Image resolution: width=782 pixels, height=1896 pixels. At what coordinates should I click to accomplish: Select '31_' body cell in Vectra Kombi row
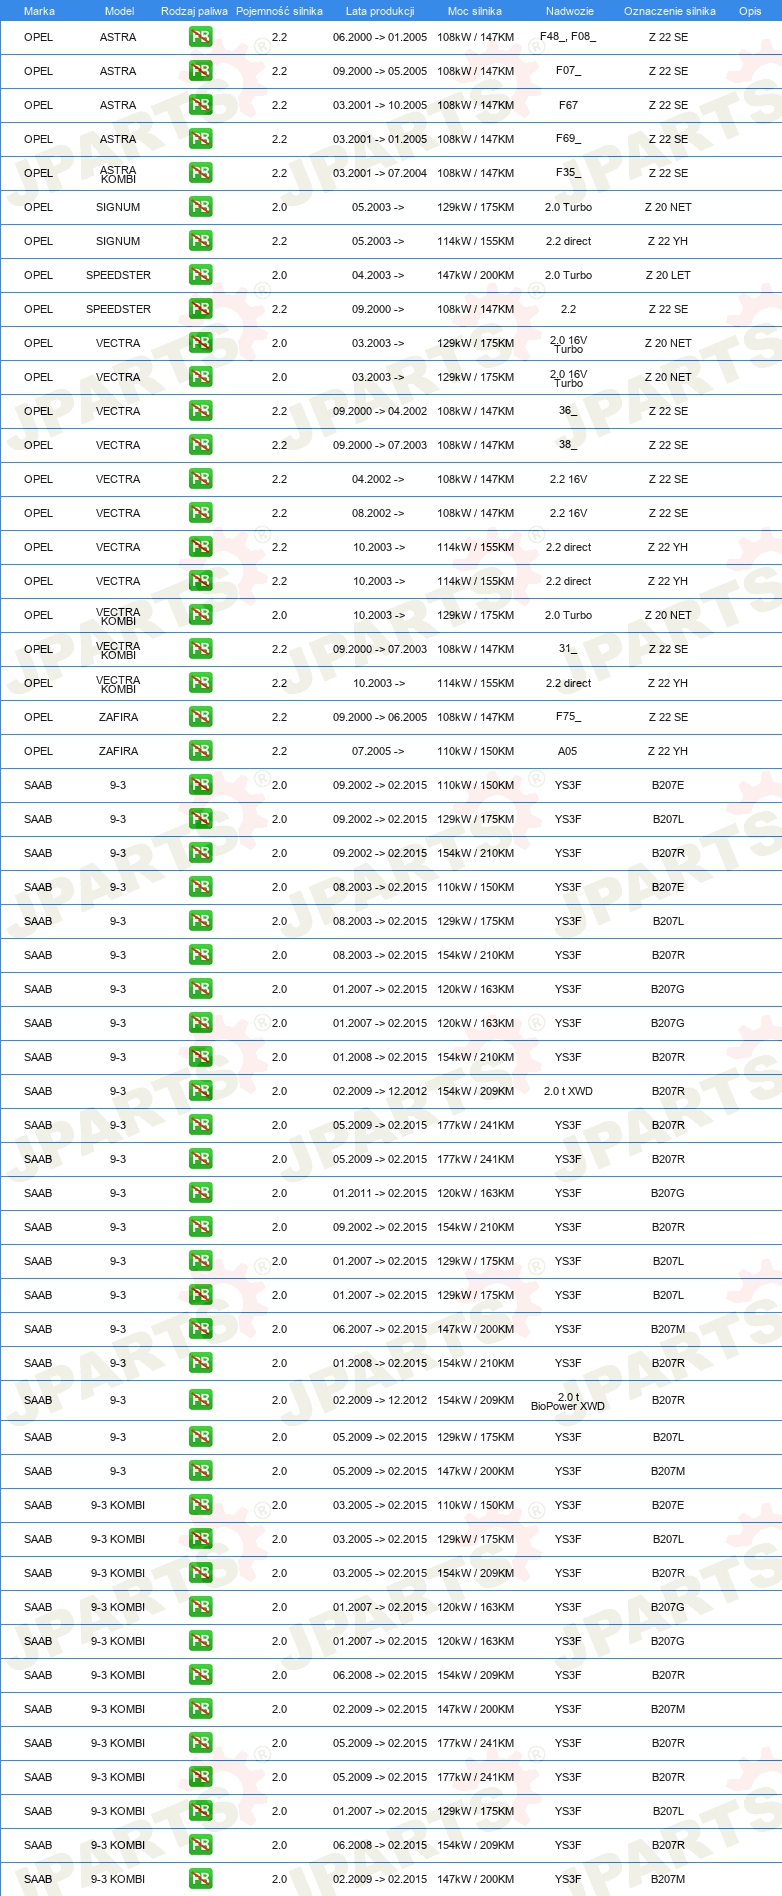(568, 649)
